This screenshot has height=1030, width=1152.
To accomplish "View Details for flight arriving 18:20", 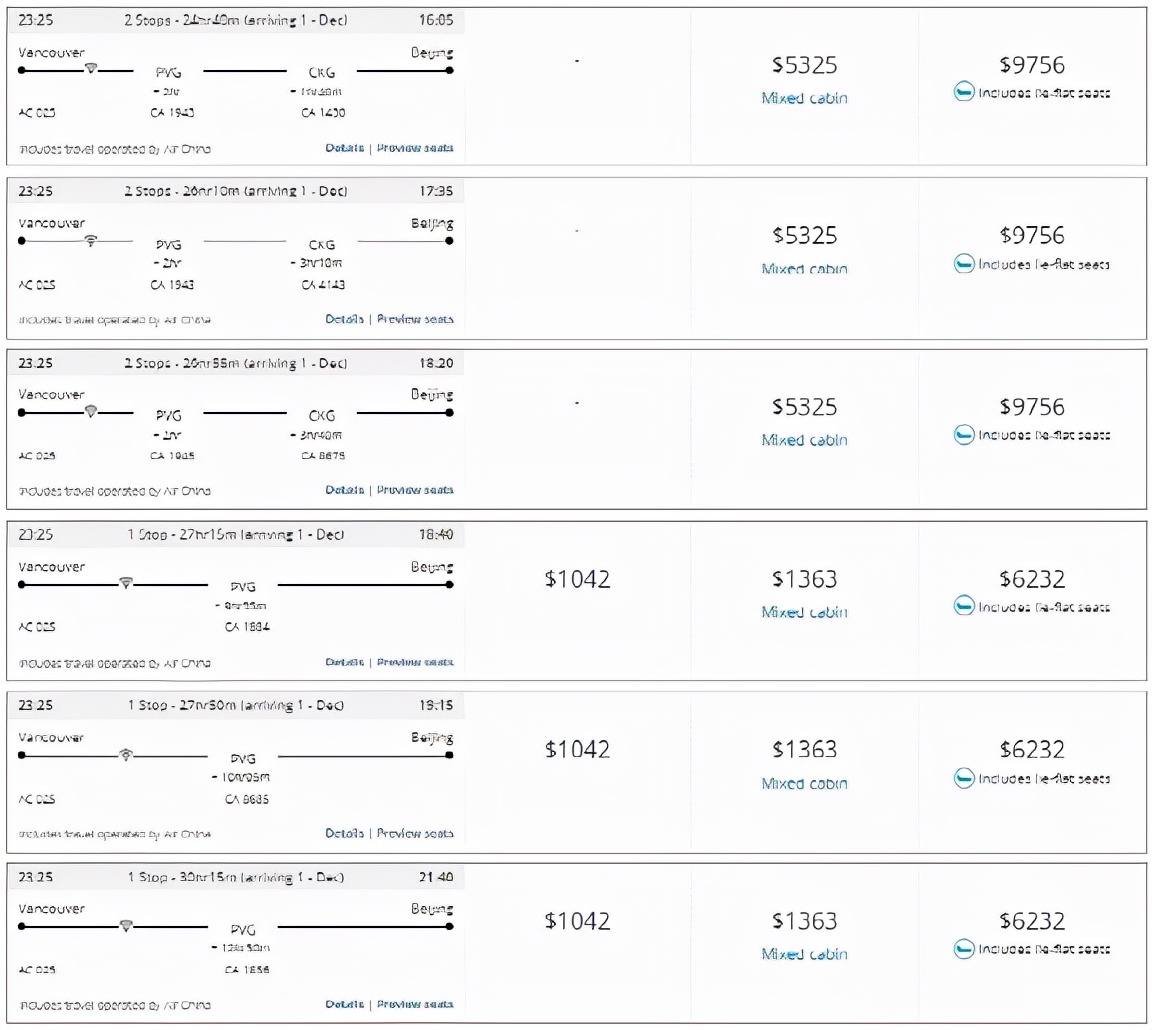I will point(344,490).
